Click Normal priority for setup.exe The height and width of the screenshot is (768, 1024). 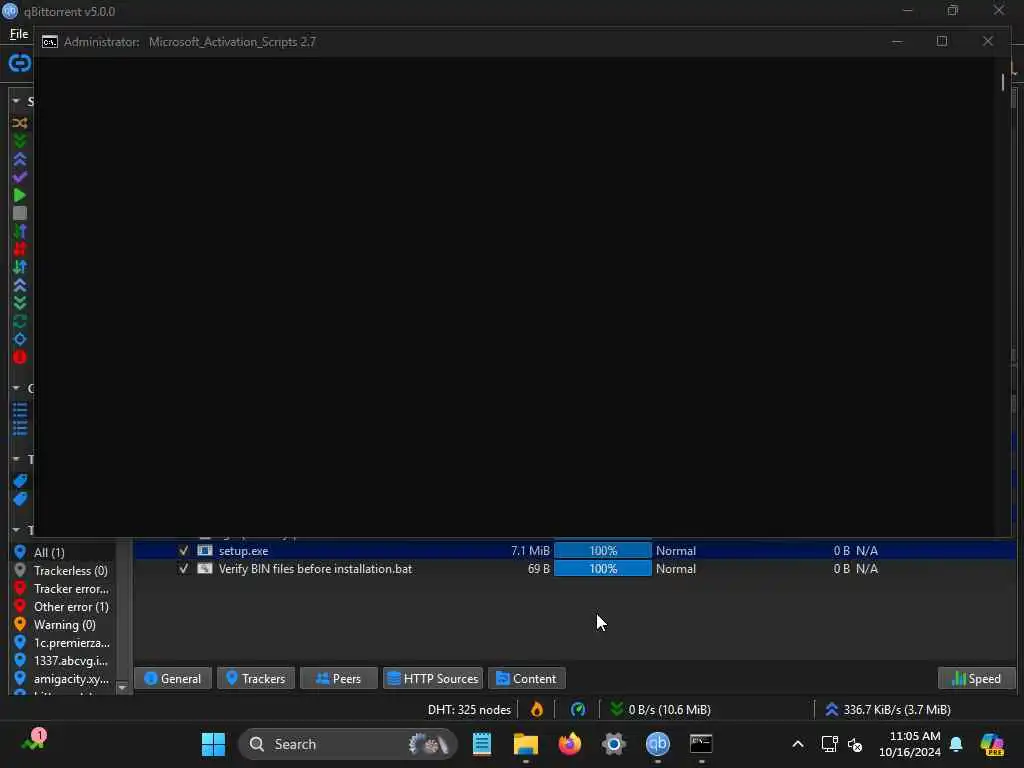tap(676, 551)
